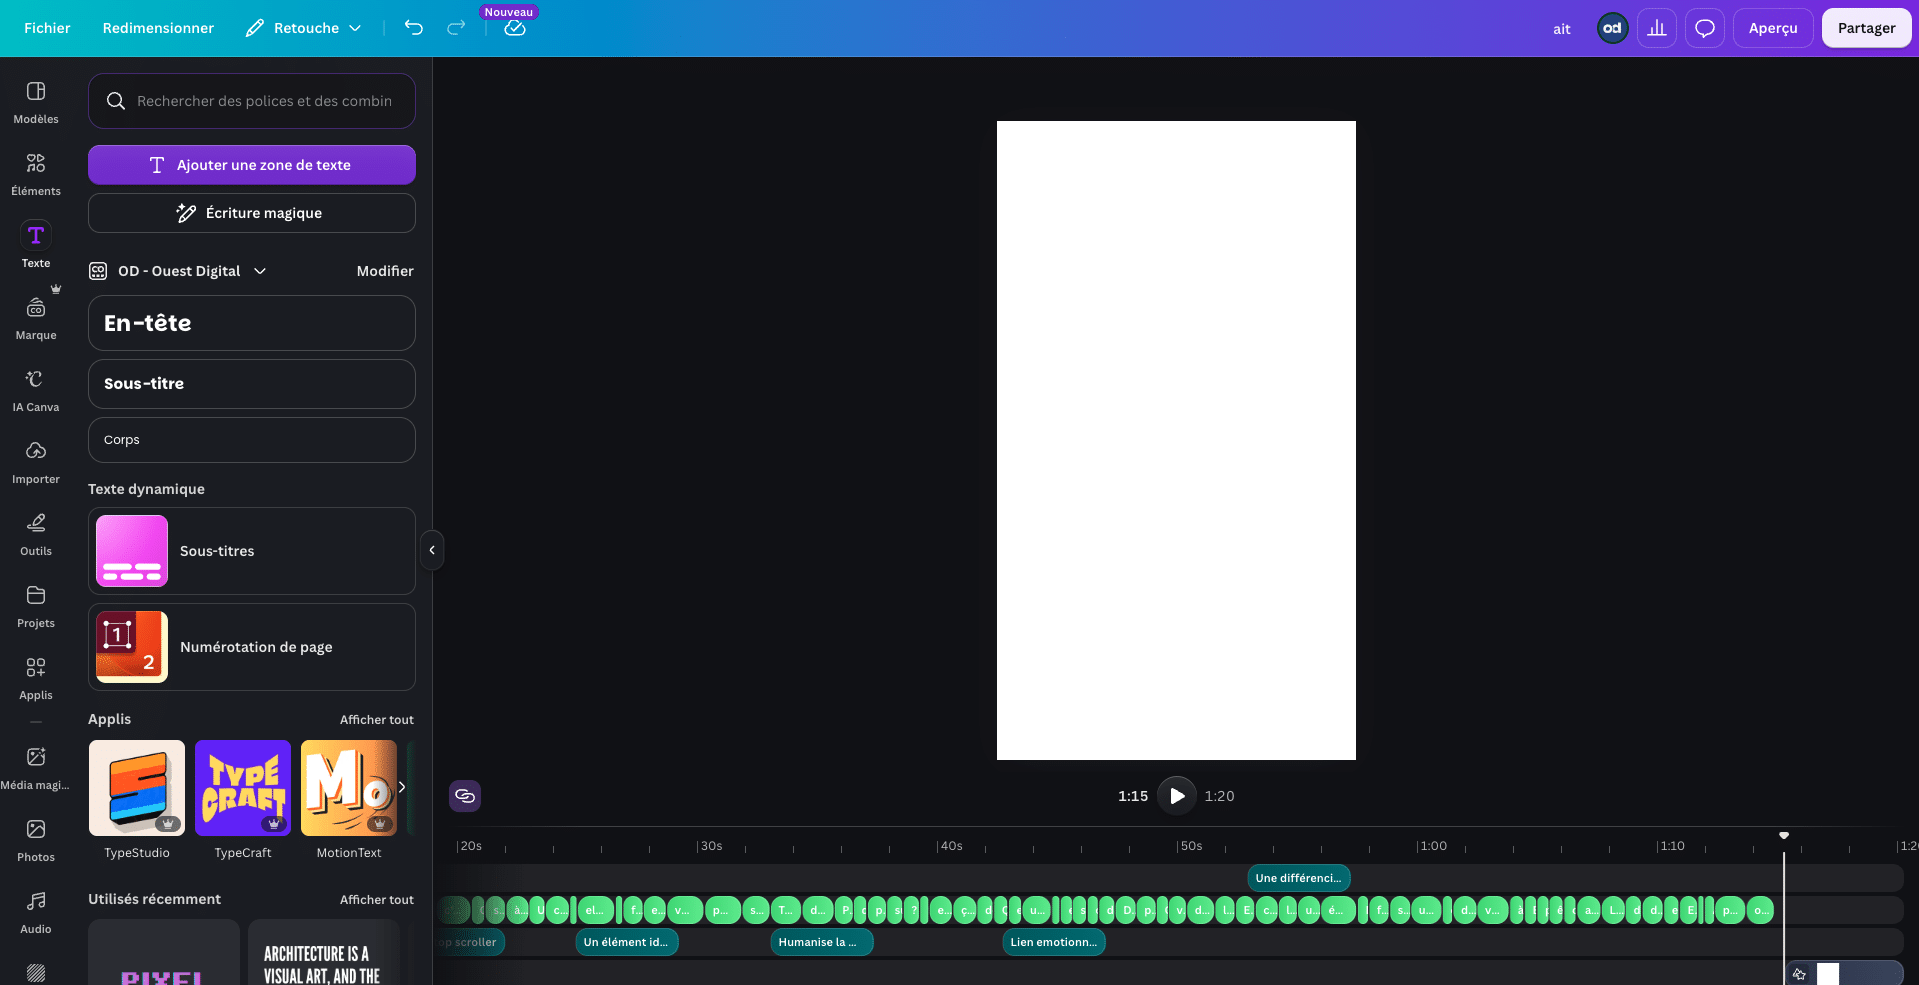
Task: Click Modifier next to brand kit
Action: coord(385,271)
